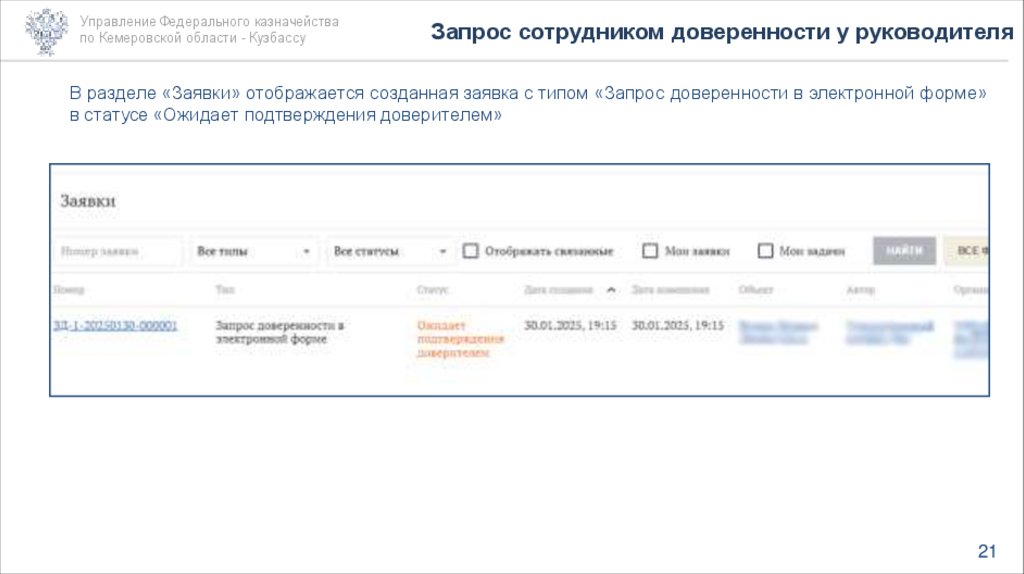This screenshot has width=1024, height=574.
Task: Enable Отображать связанные checkbox
Action: point(470,251)
